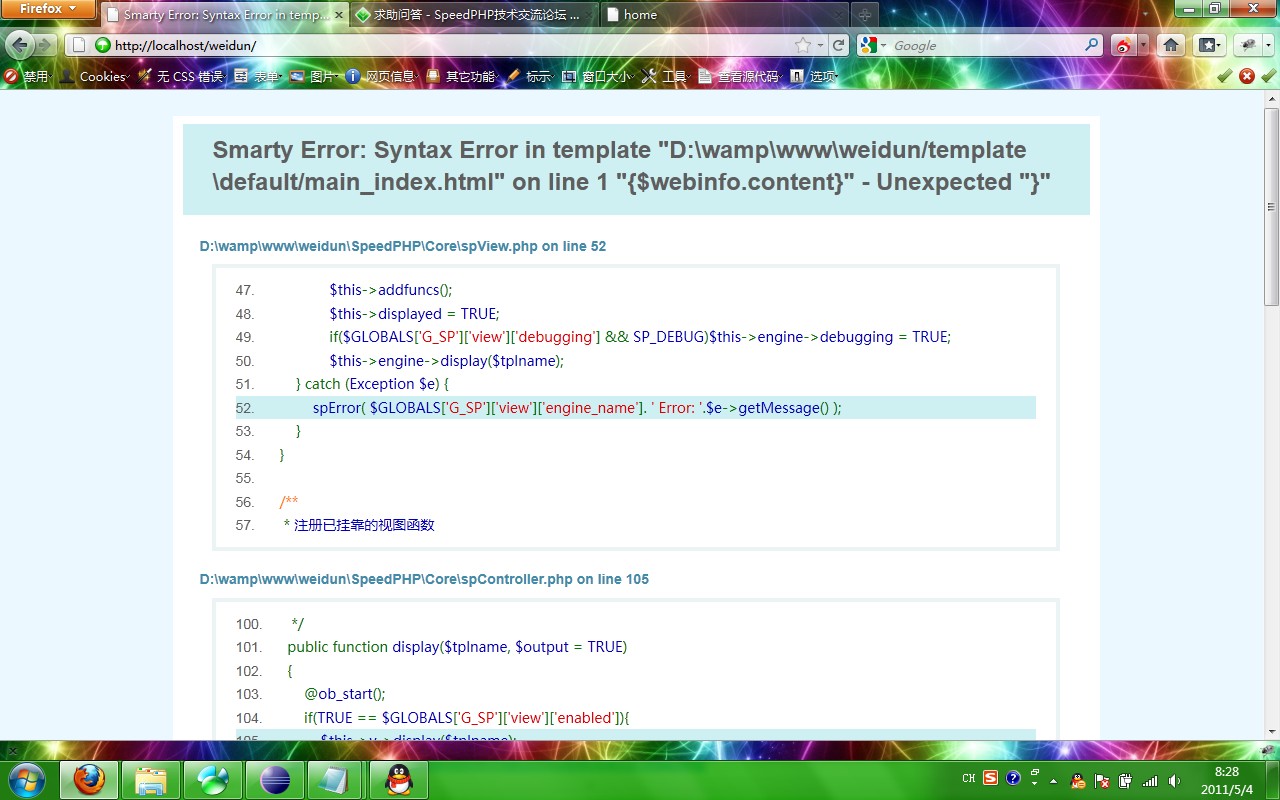Open the Google search engine selector

click(x=872, y=45)
